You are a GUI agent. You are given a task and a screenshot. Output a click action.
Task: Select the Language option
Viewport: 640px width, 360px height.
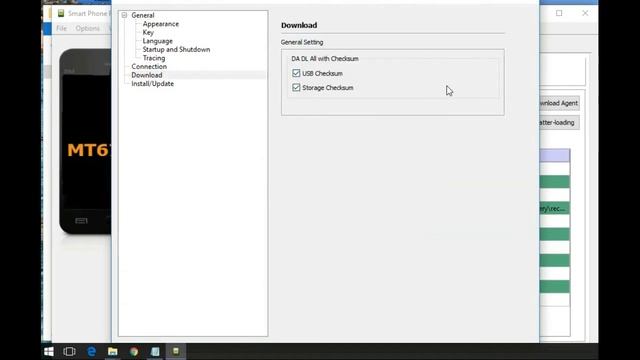click(158, 41)
